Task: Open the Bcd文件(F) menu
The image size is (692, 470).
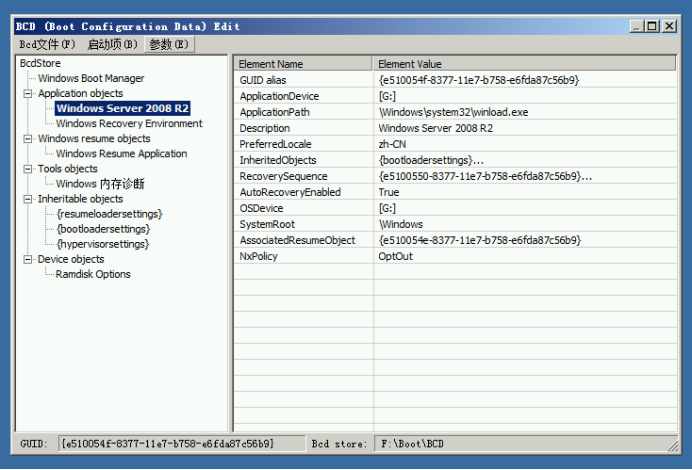Action: click(47, 44)
